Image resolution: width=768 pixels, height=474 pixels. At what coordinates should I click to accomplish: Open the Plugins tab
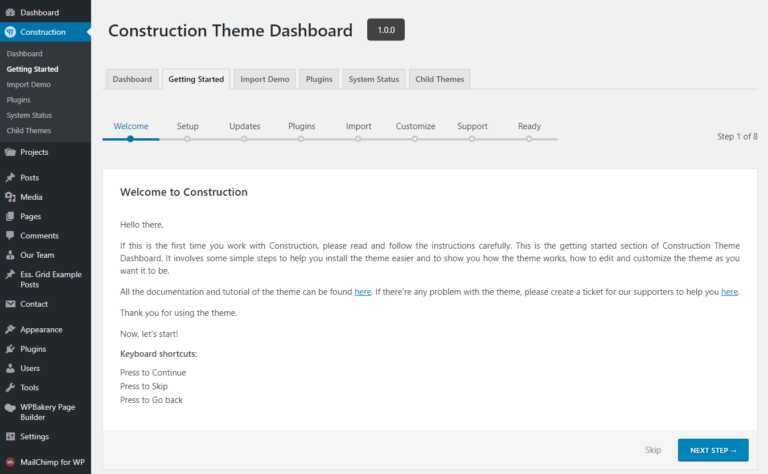[319, 79]
